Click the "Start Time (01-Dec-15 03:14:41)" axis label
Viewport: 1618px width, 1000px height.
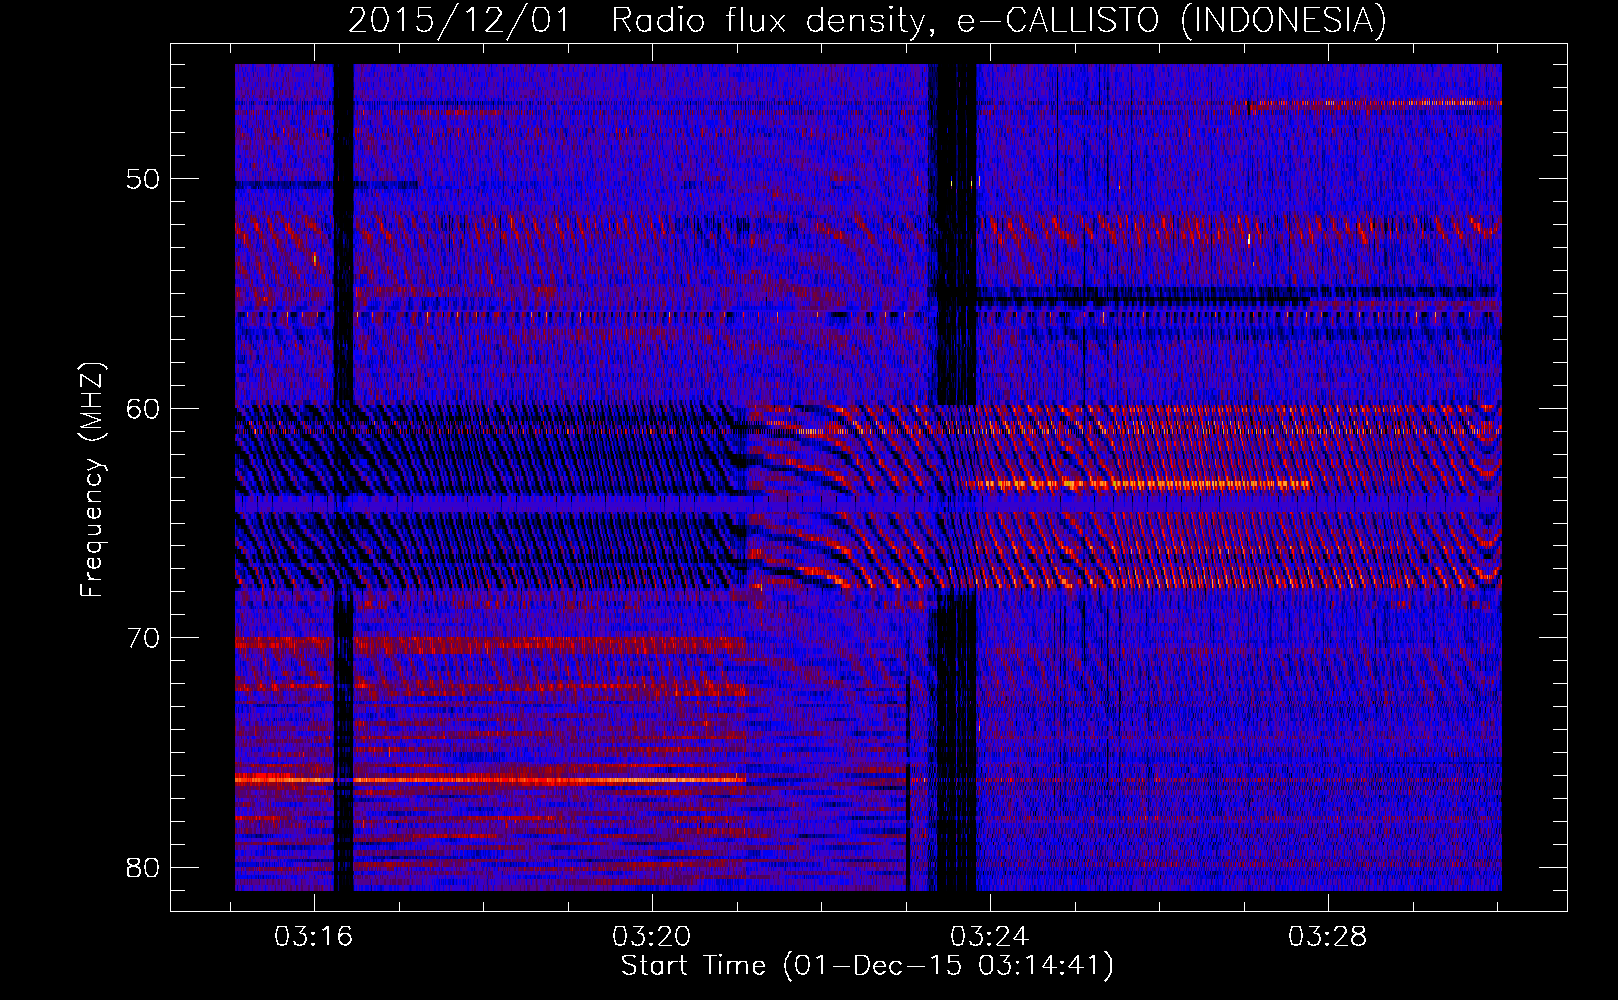click(x=867, y=966)
